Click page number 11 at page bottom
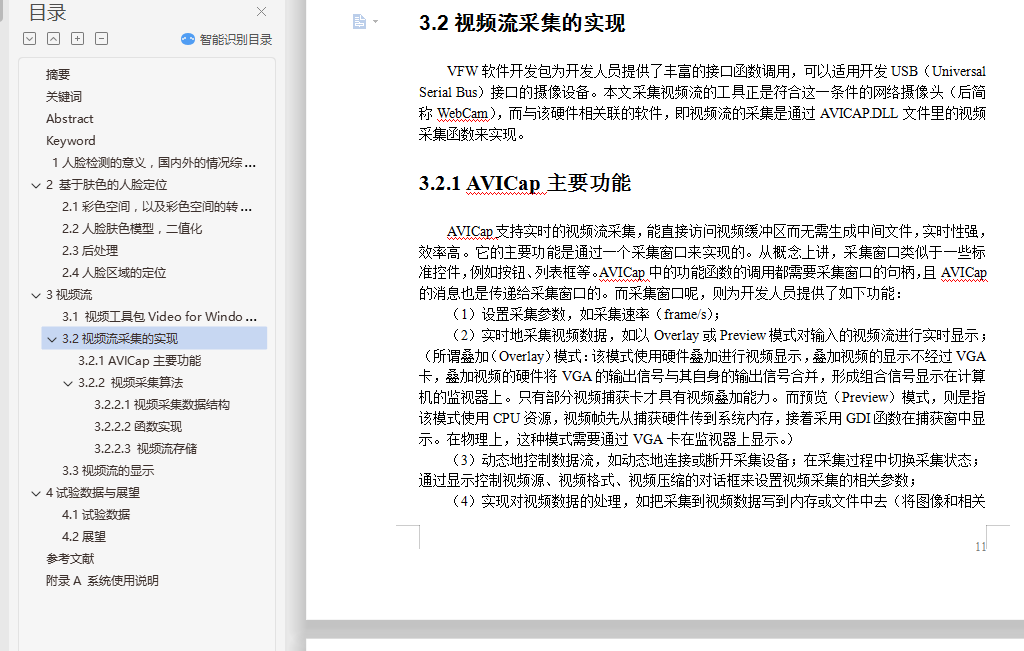The width and height of the screenshot is (1024, 651). 980,547
